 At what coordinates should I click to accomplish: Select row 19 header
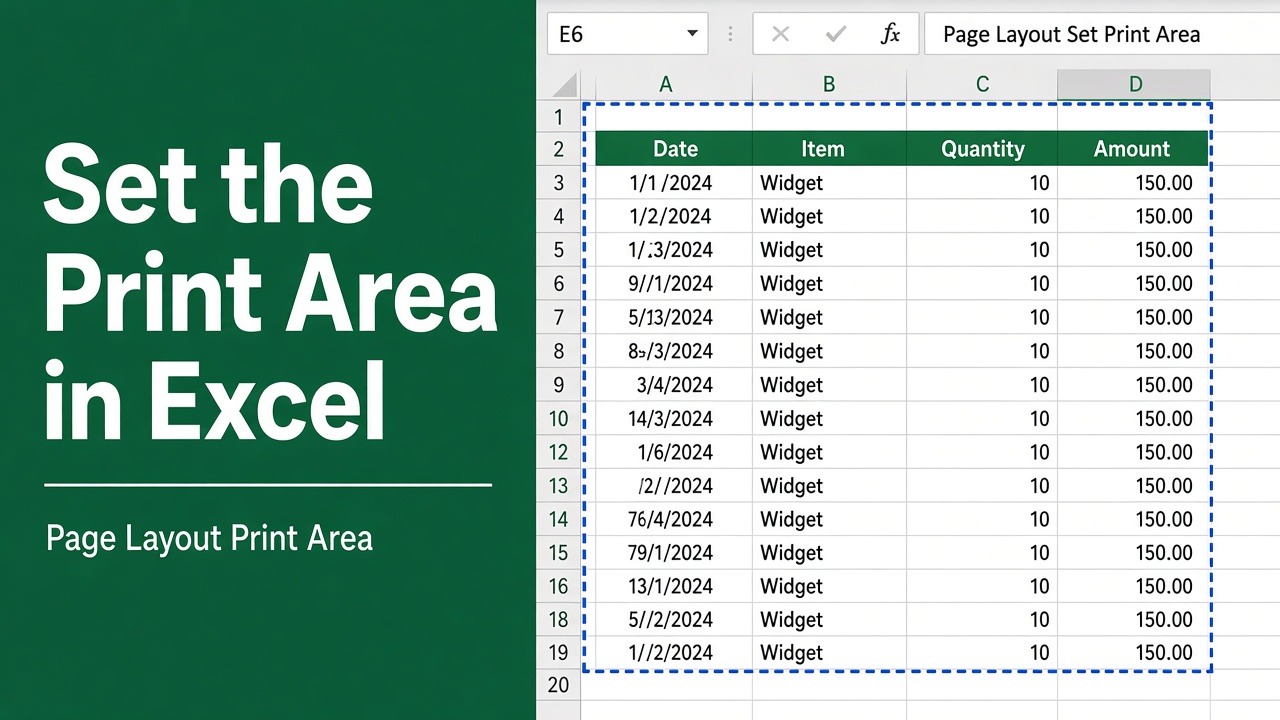click(558, 653)
